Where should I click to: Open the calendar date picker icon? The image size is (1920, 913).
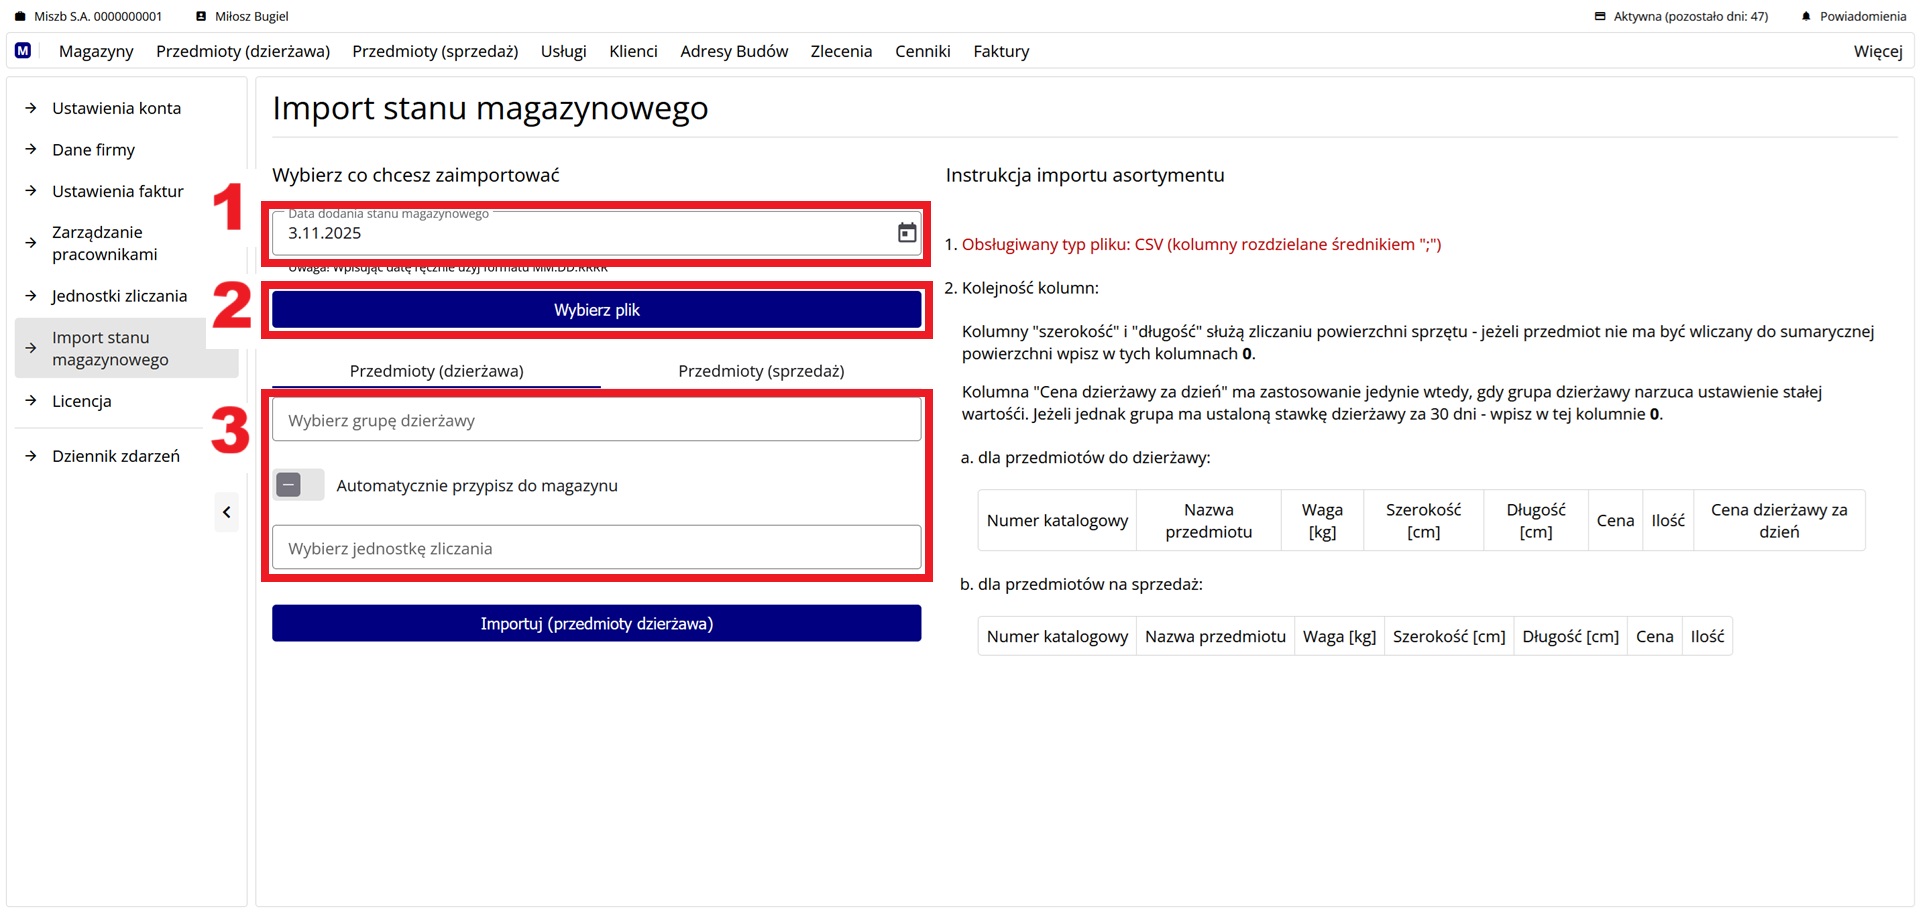(x=906, y=233)
